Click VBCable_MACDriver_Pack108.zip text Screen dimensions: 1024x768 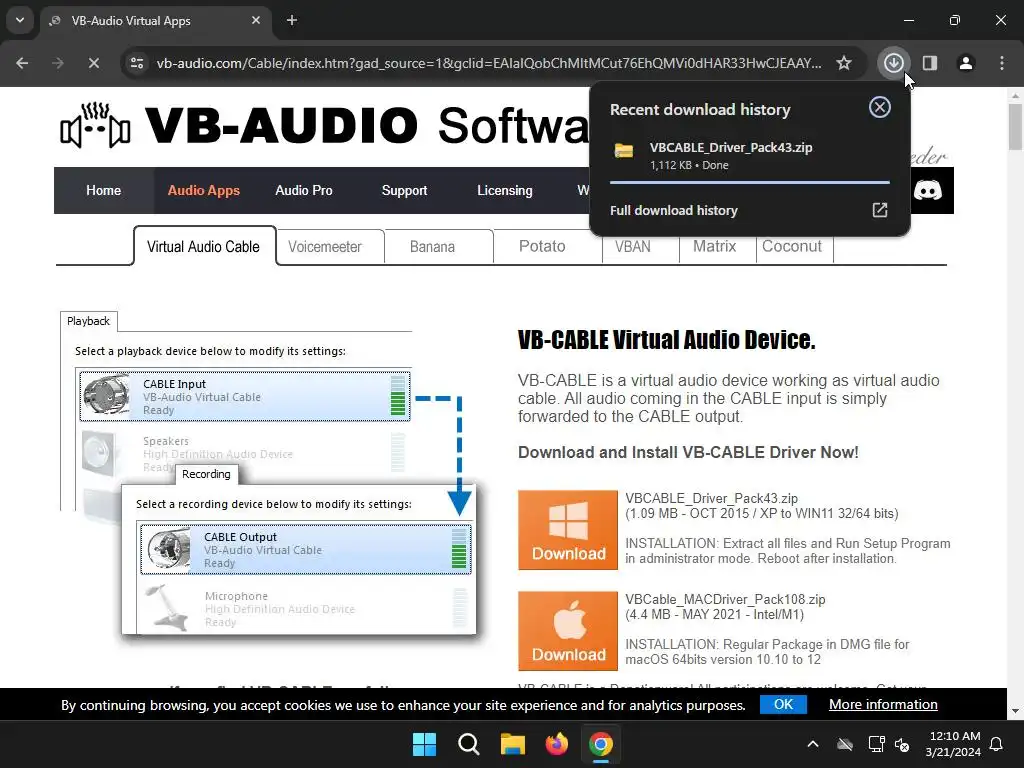[x=725, y=600]
